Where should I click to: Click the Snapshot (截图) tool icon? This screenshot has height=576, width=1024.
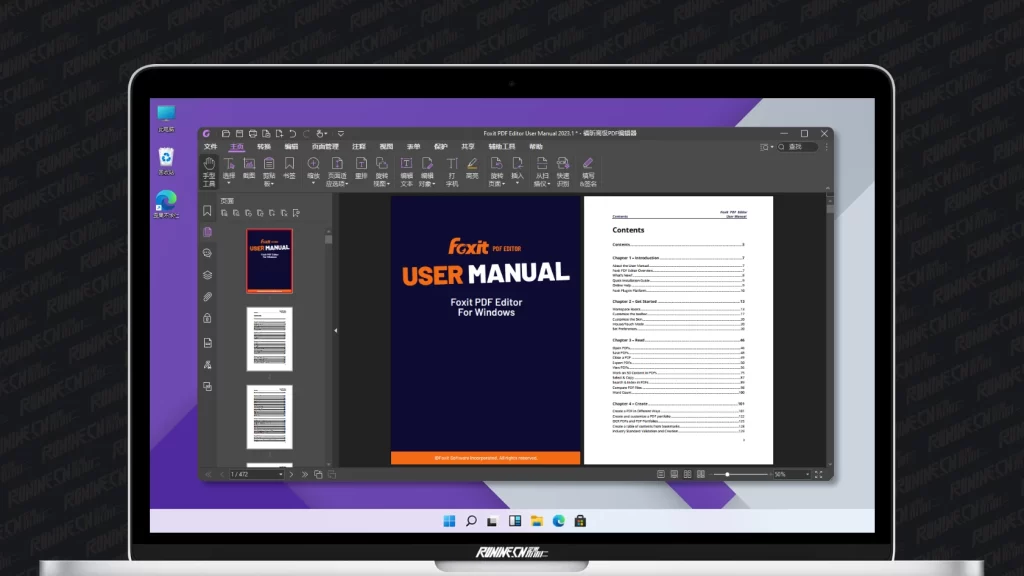249,167
